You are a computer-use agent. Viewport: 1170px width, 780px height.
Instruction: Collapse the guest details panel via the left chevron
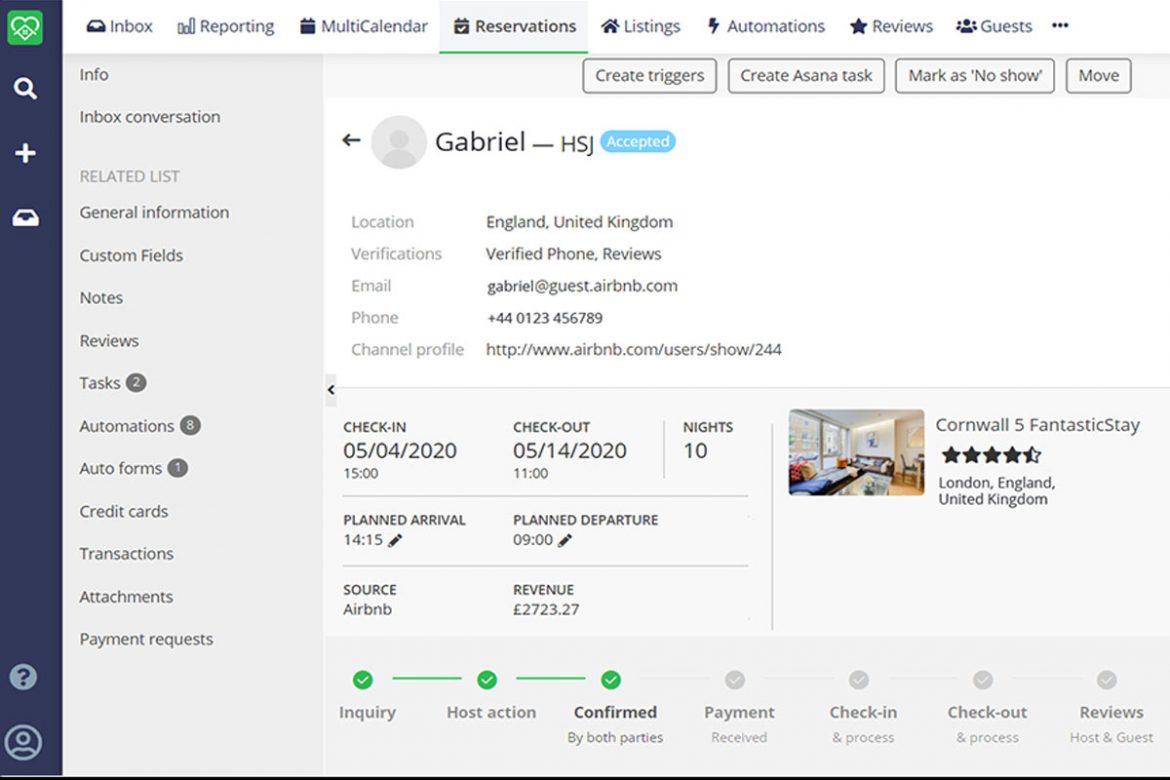(x=331, y=391)
